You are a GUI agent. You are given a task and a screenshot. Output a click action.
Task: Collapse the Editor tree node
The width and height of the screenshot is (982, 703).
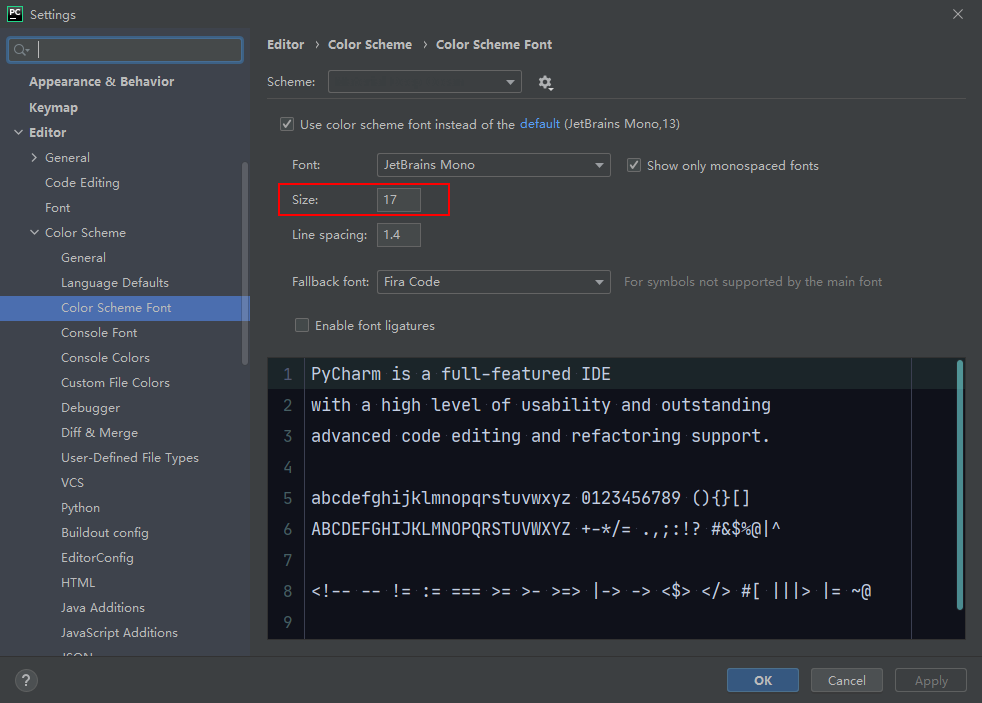[18, 132]
